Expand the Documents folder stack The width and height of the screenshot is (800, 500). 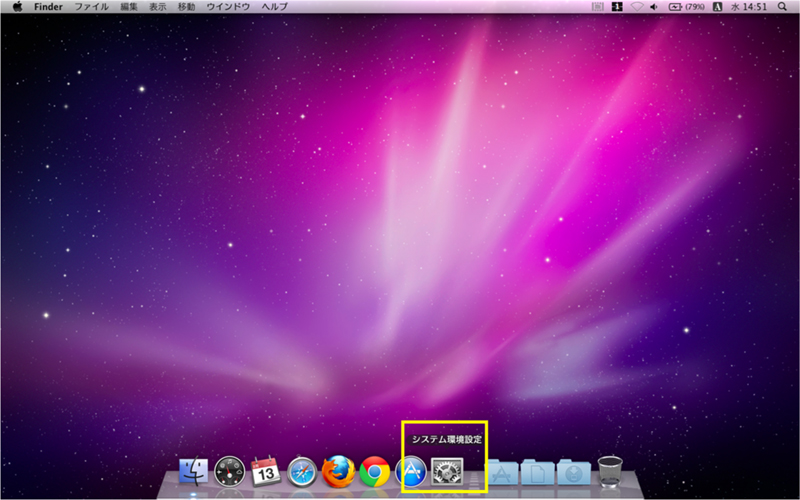point(537,471)
